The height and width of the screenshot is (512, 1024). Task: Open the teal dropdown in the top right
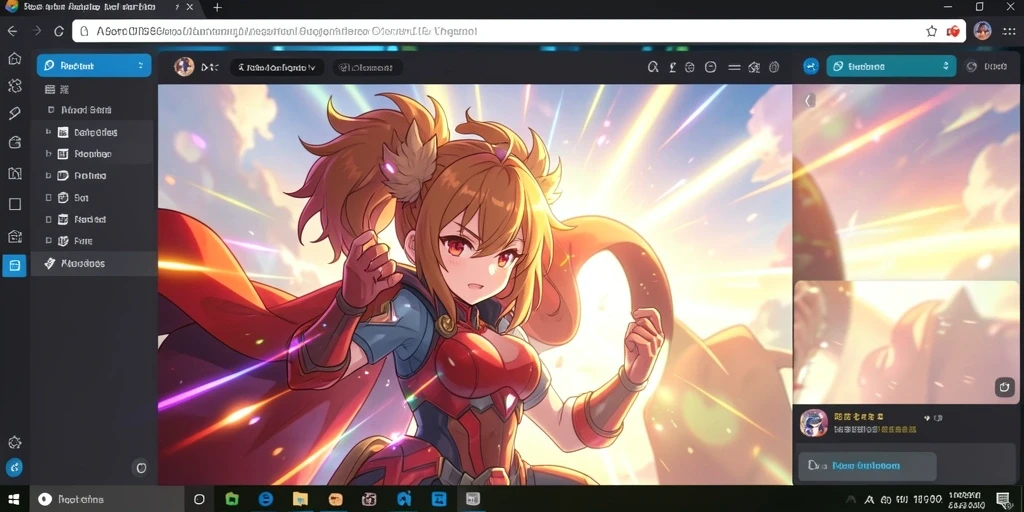pos(891,66)
